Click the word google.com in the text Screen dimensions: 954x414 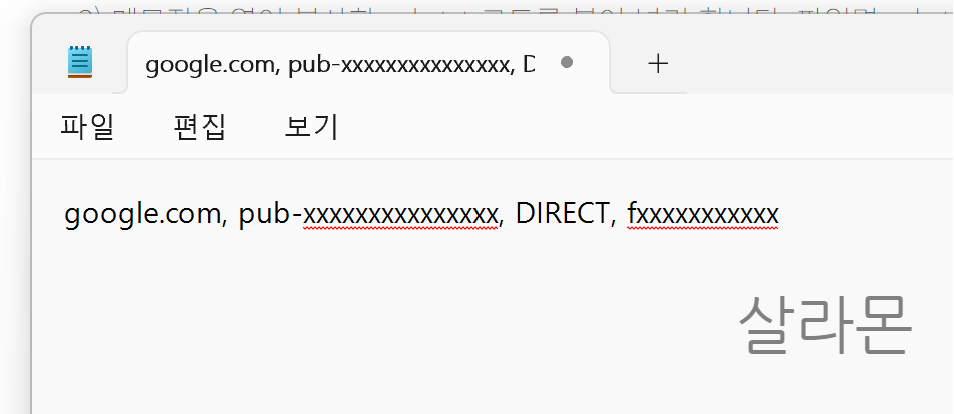145,214
